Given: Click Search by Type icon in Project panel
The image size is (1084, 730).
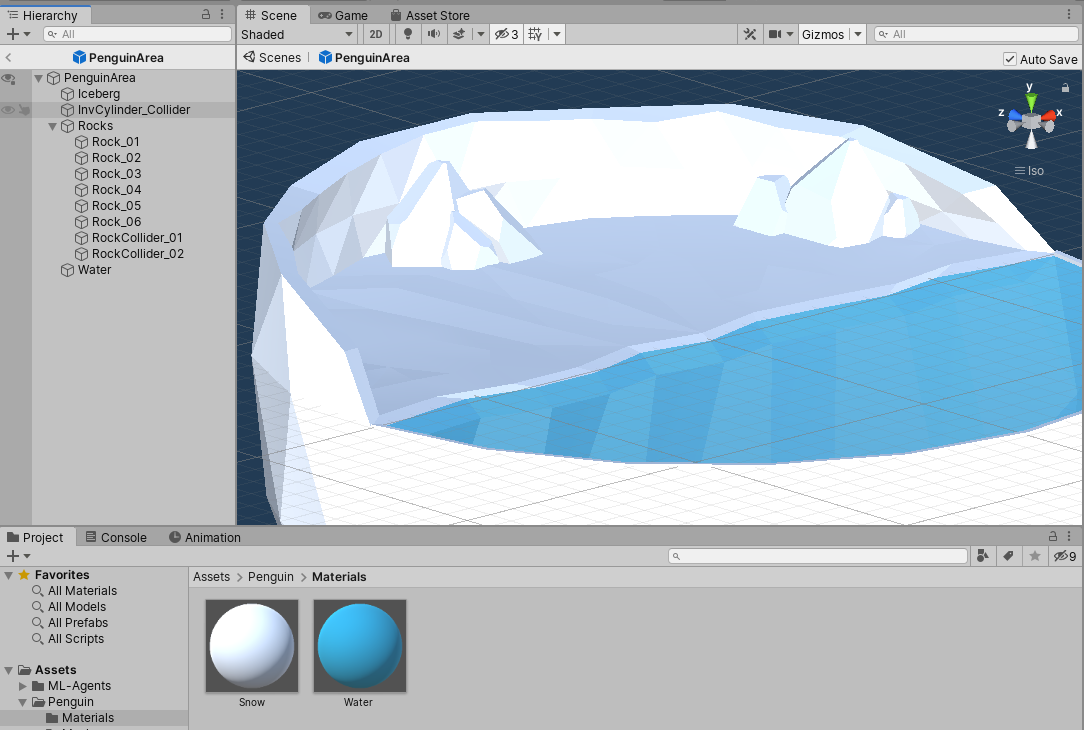Looking at the screenshot, I should tap(983, 556).
